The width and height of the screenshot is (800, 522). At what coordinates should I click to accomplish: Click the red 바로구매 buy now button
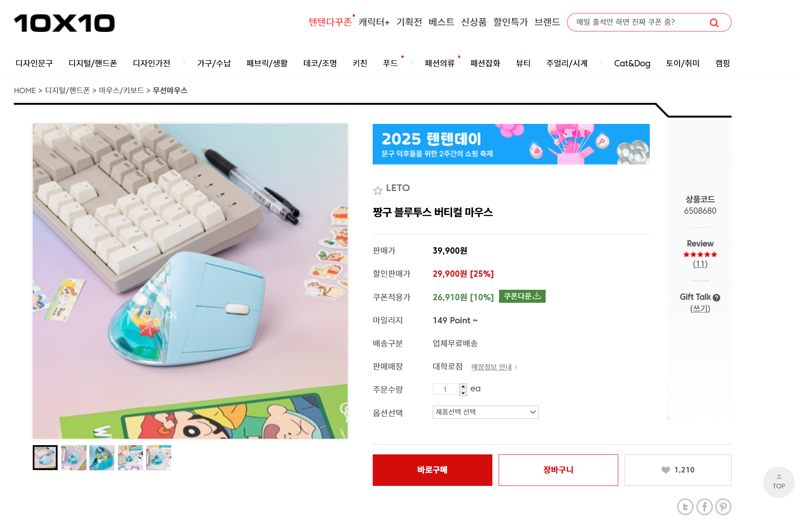click(432, 470)
